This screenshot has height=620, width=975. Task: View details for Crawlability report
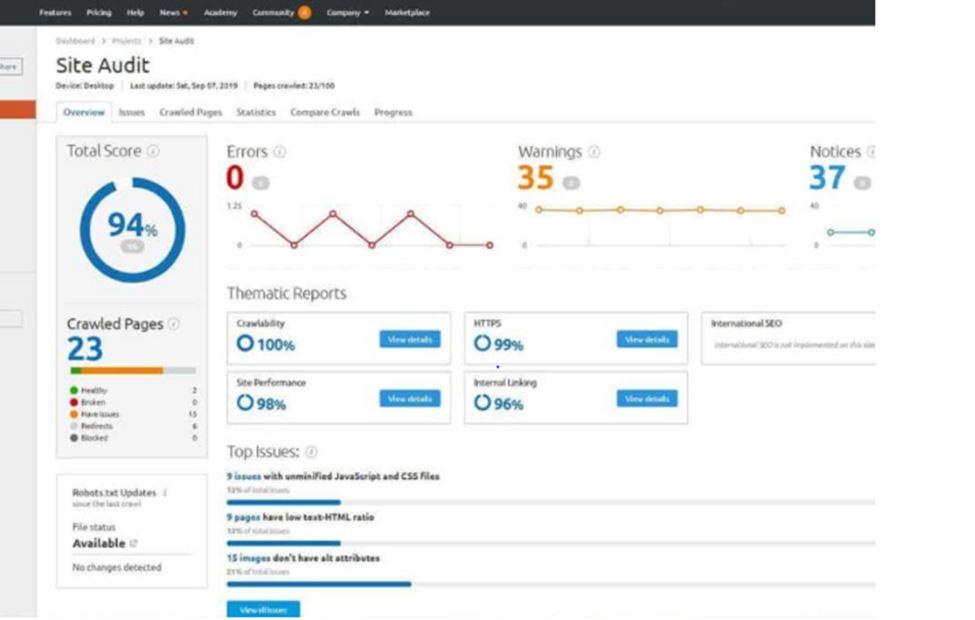(x=410, y=340)
